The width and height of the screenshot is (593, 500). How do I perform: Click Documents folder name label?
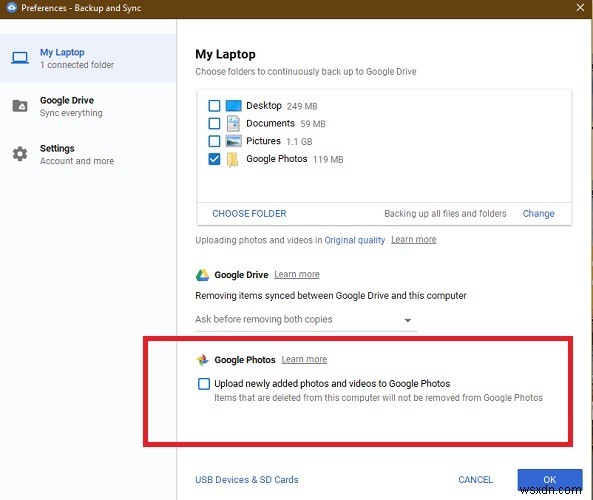coord(270,123)
